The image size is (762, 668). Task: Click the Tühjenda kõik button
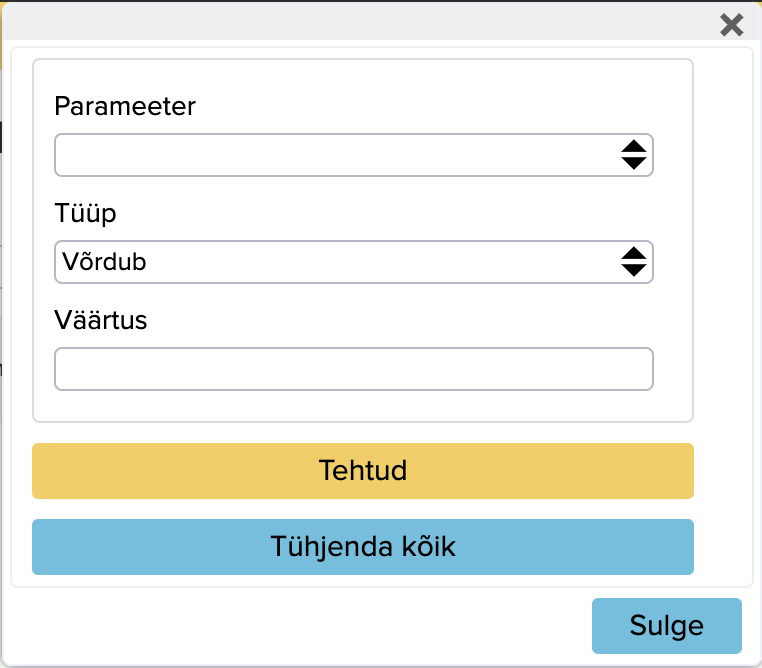[362, 547]
